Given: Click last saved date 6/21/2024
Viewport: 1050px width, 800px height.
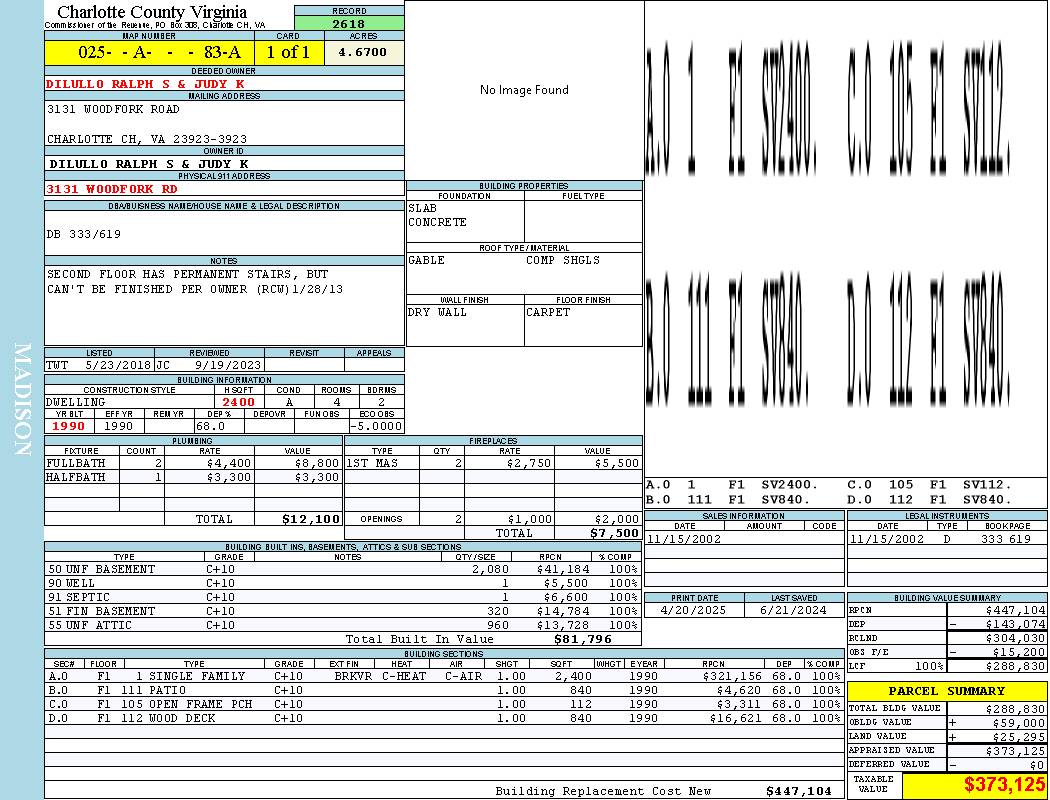Looking at the screenshot, I should 794,611.
